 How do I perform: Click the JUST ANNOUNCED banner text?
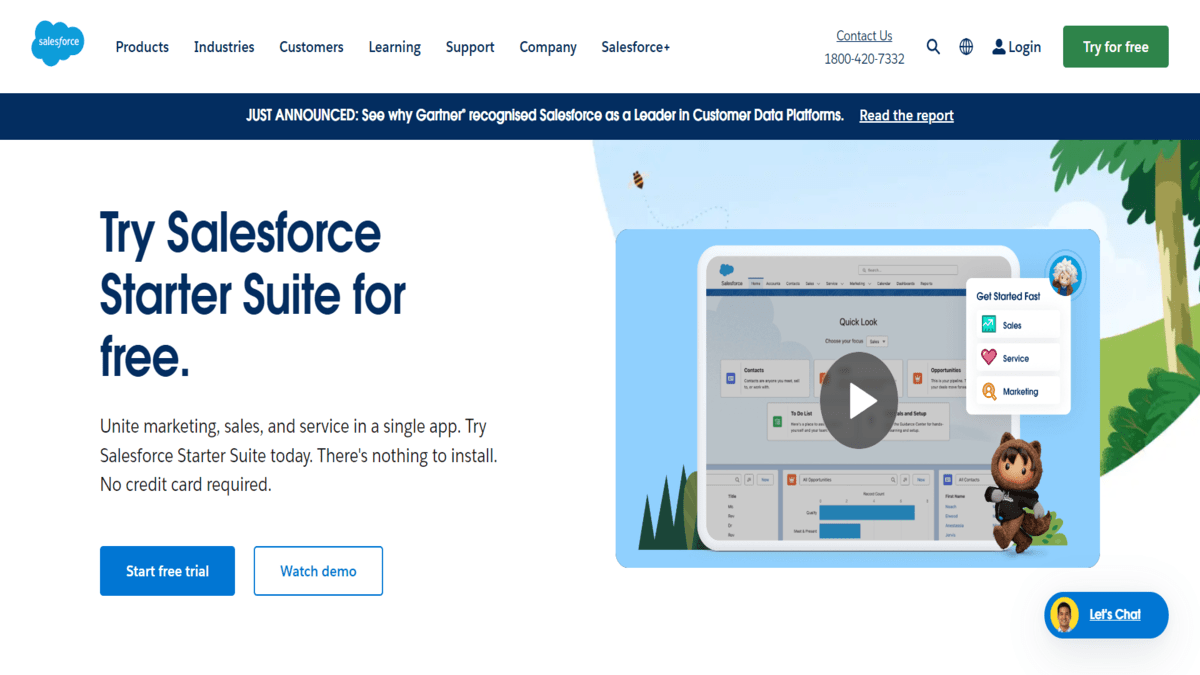click(x=545, y=116)
